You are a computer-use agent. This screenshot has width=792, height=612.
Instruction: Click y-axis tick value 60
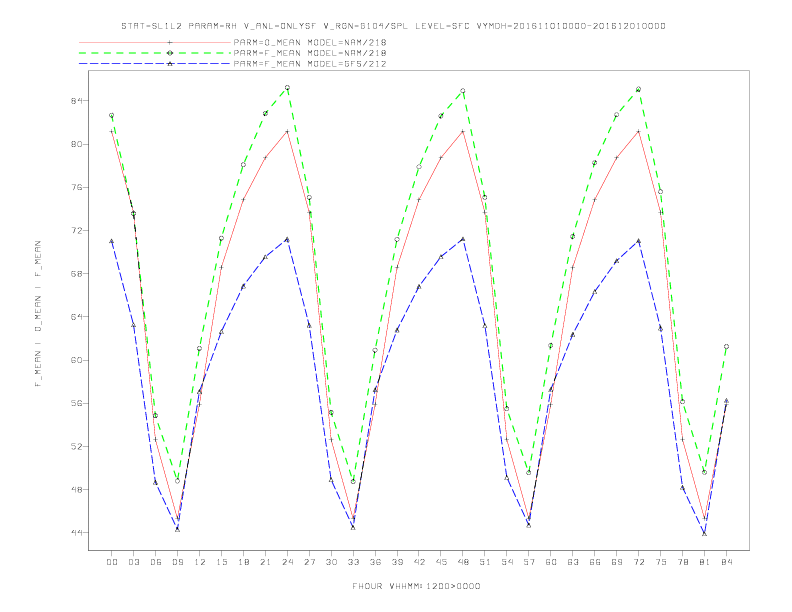76,360
